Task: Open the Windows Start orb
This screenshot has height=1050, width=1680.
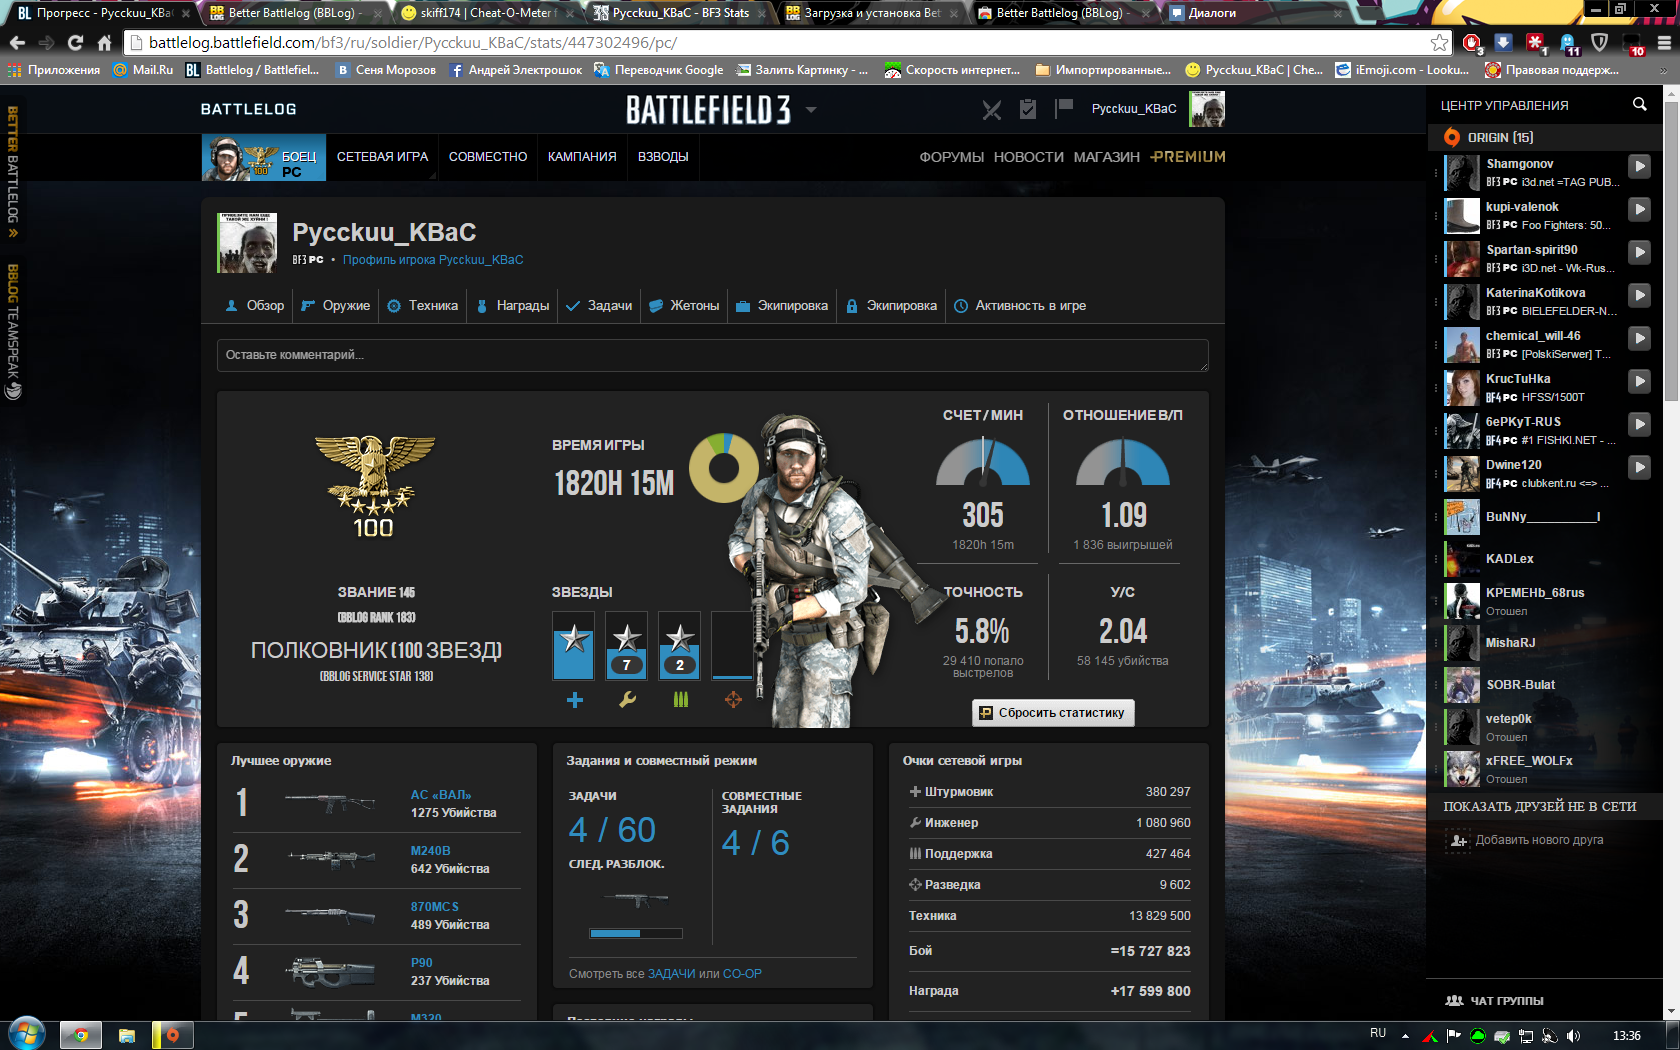Action: pyautogui.click(x=26, y=1033)
